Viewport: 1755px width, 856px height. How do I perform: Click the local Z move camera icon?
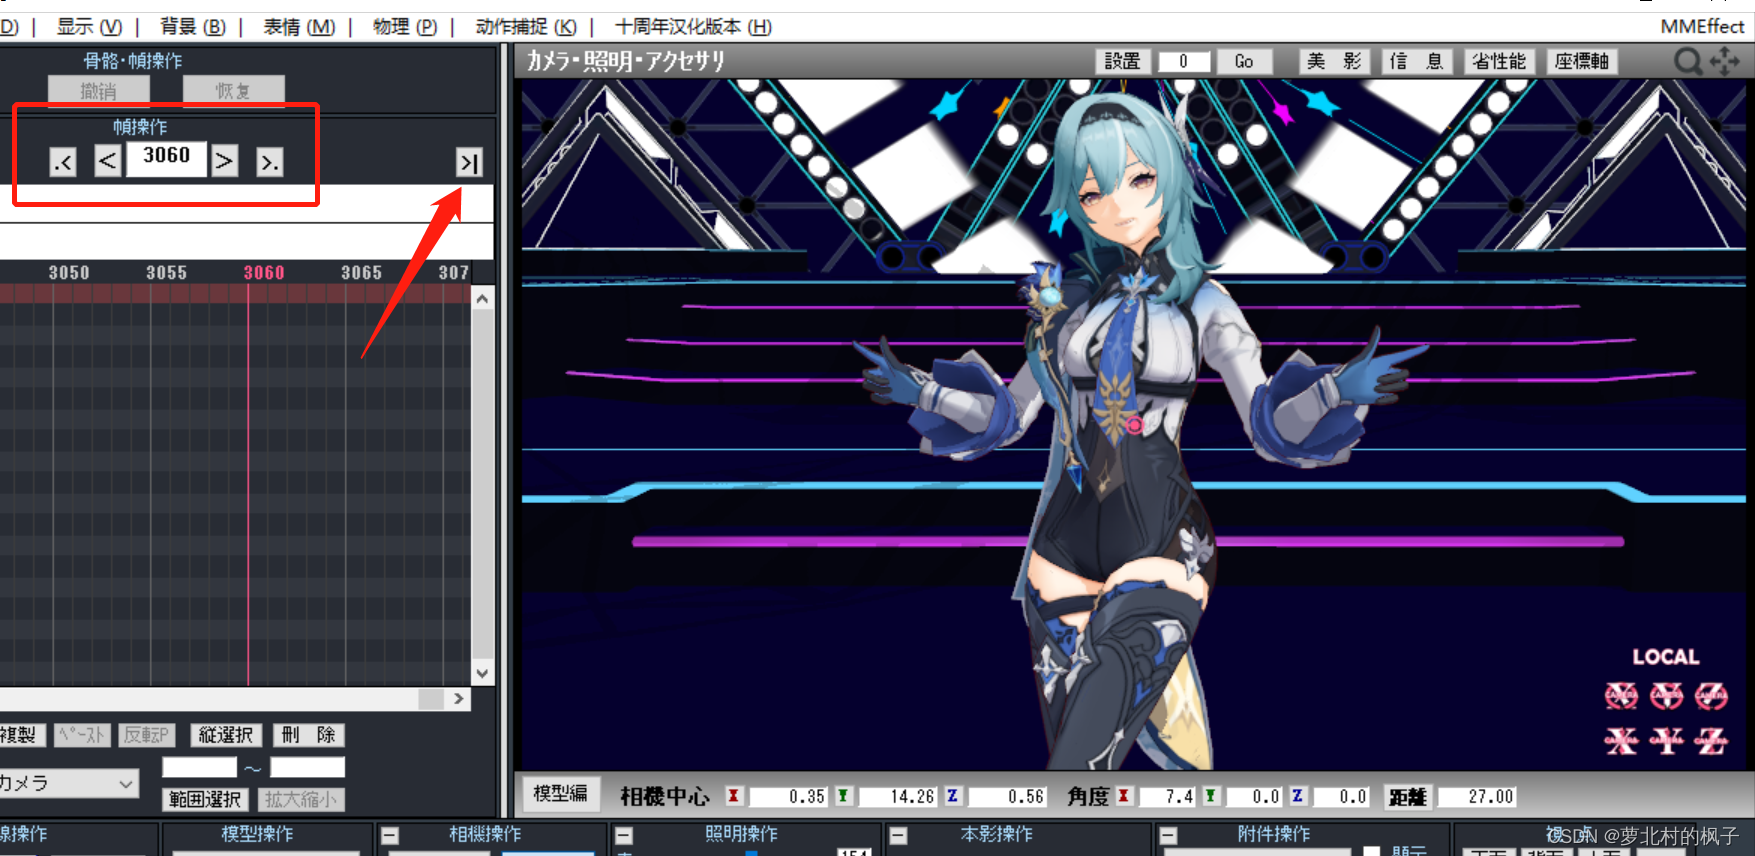click(x=1711, y=740)
